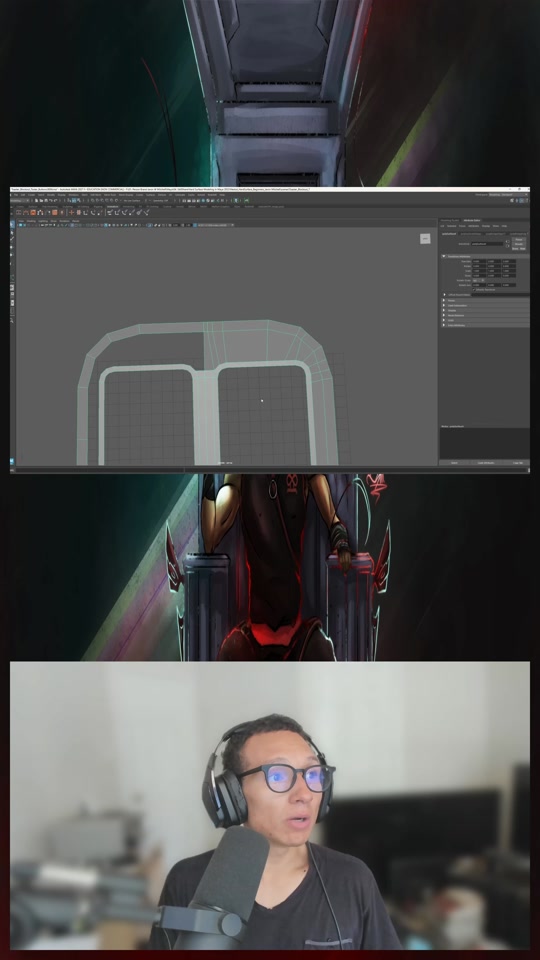Click the Translate X value field
Screen dimensions: 540x960
pos(479,261)
